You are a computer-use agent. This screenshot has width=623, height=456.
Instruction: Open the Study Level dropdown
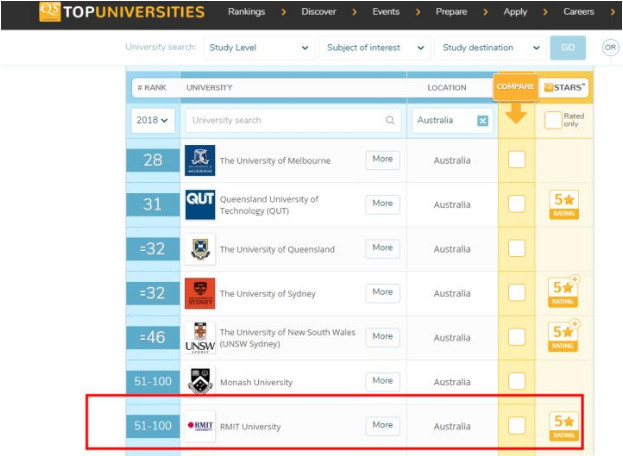click(258, 47)
